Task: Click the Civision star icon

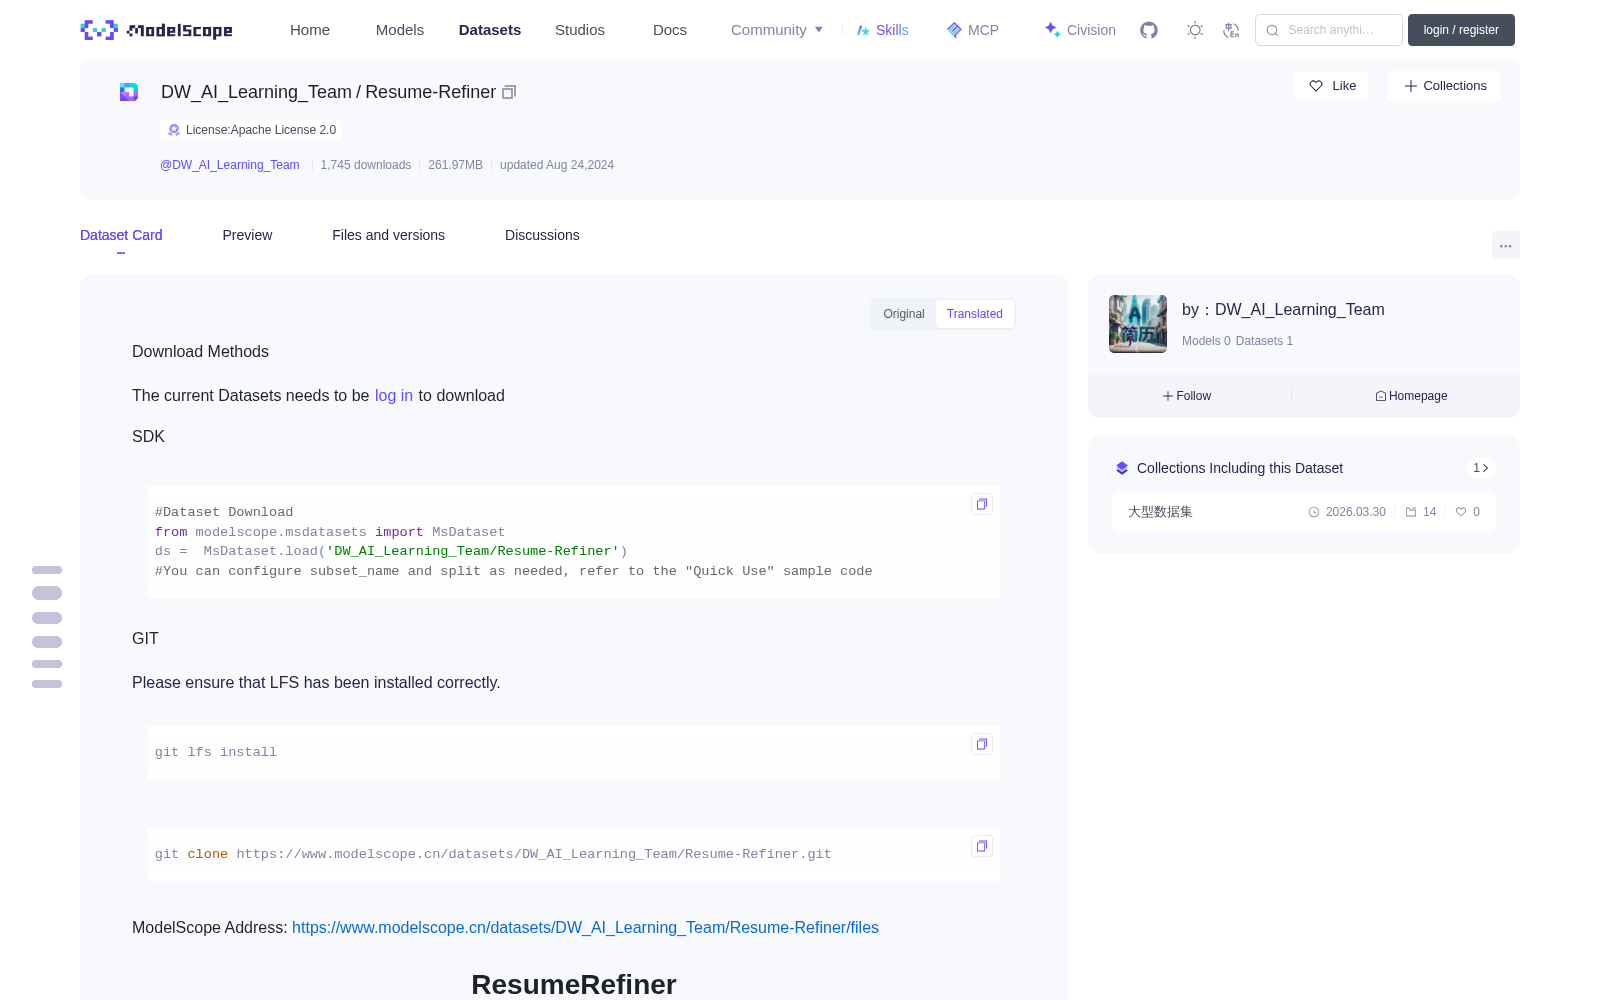Action: click(x=1052, y=30)
